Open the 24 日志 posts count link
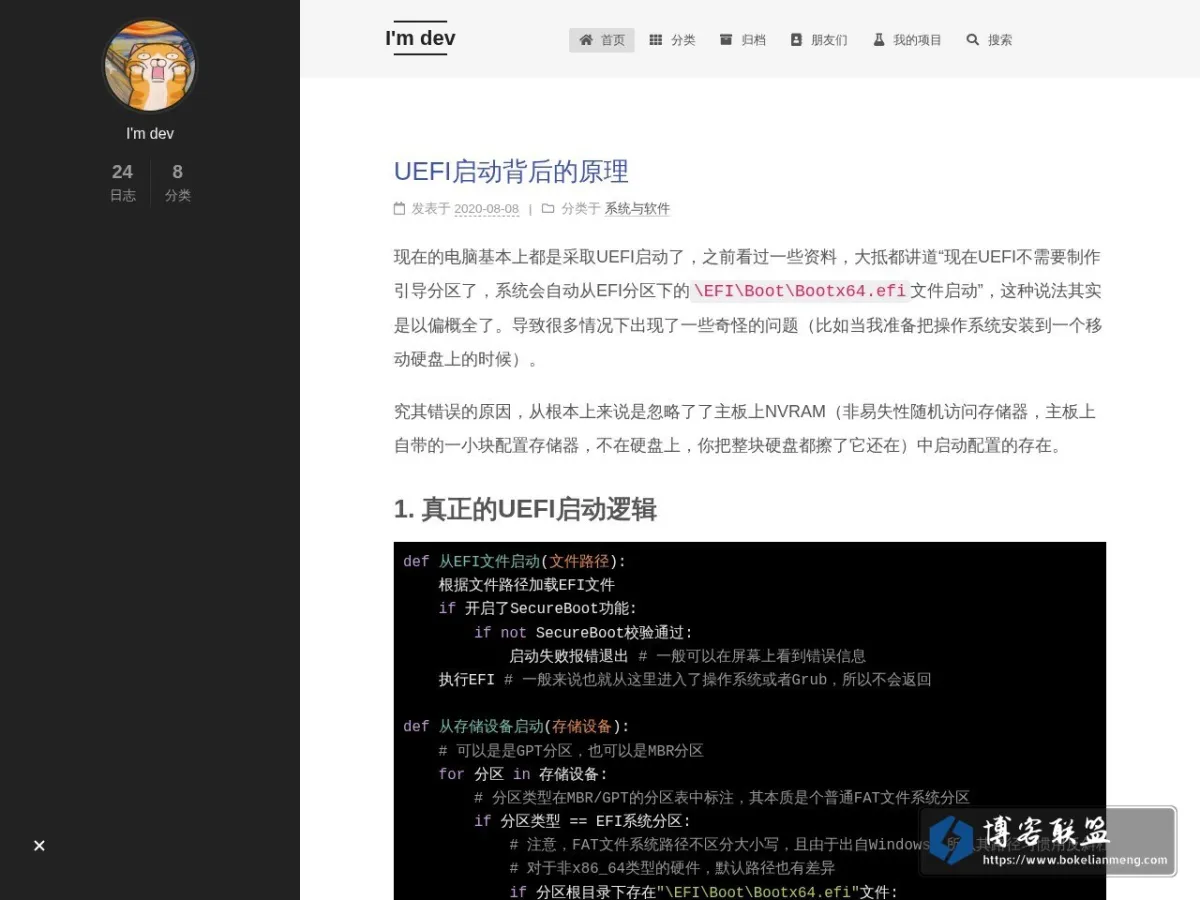The image size is (1200, 900). [x=122, y=182]
